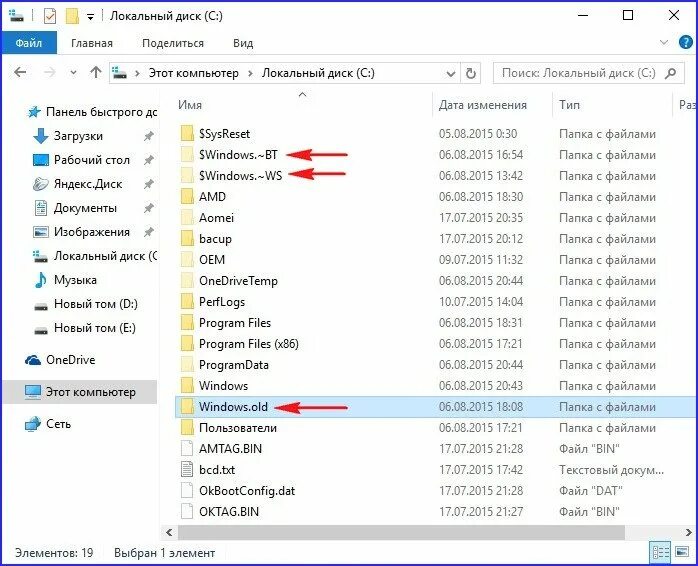The height and width of the screenshot is (566, 698).
Task: Switch to details view icon in status bar
Action: click(x=661, y=553)
